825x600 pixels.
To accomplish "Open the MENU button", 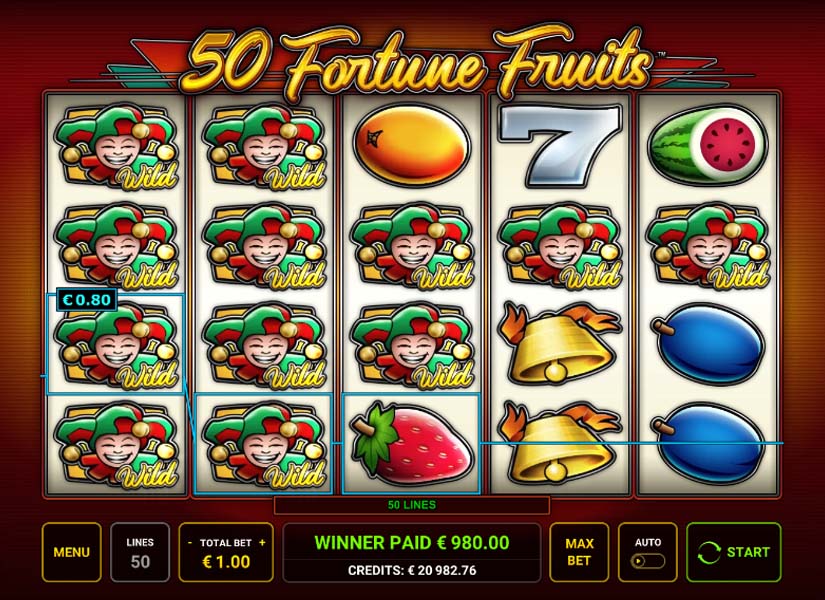I will point(72,552).
